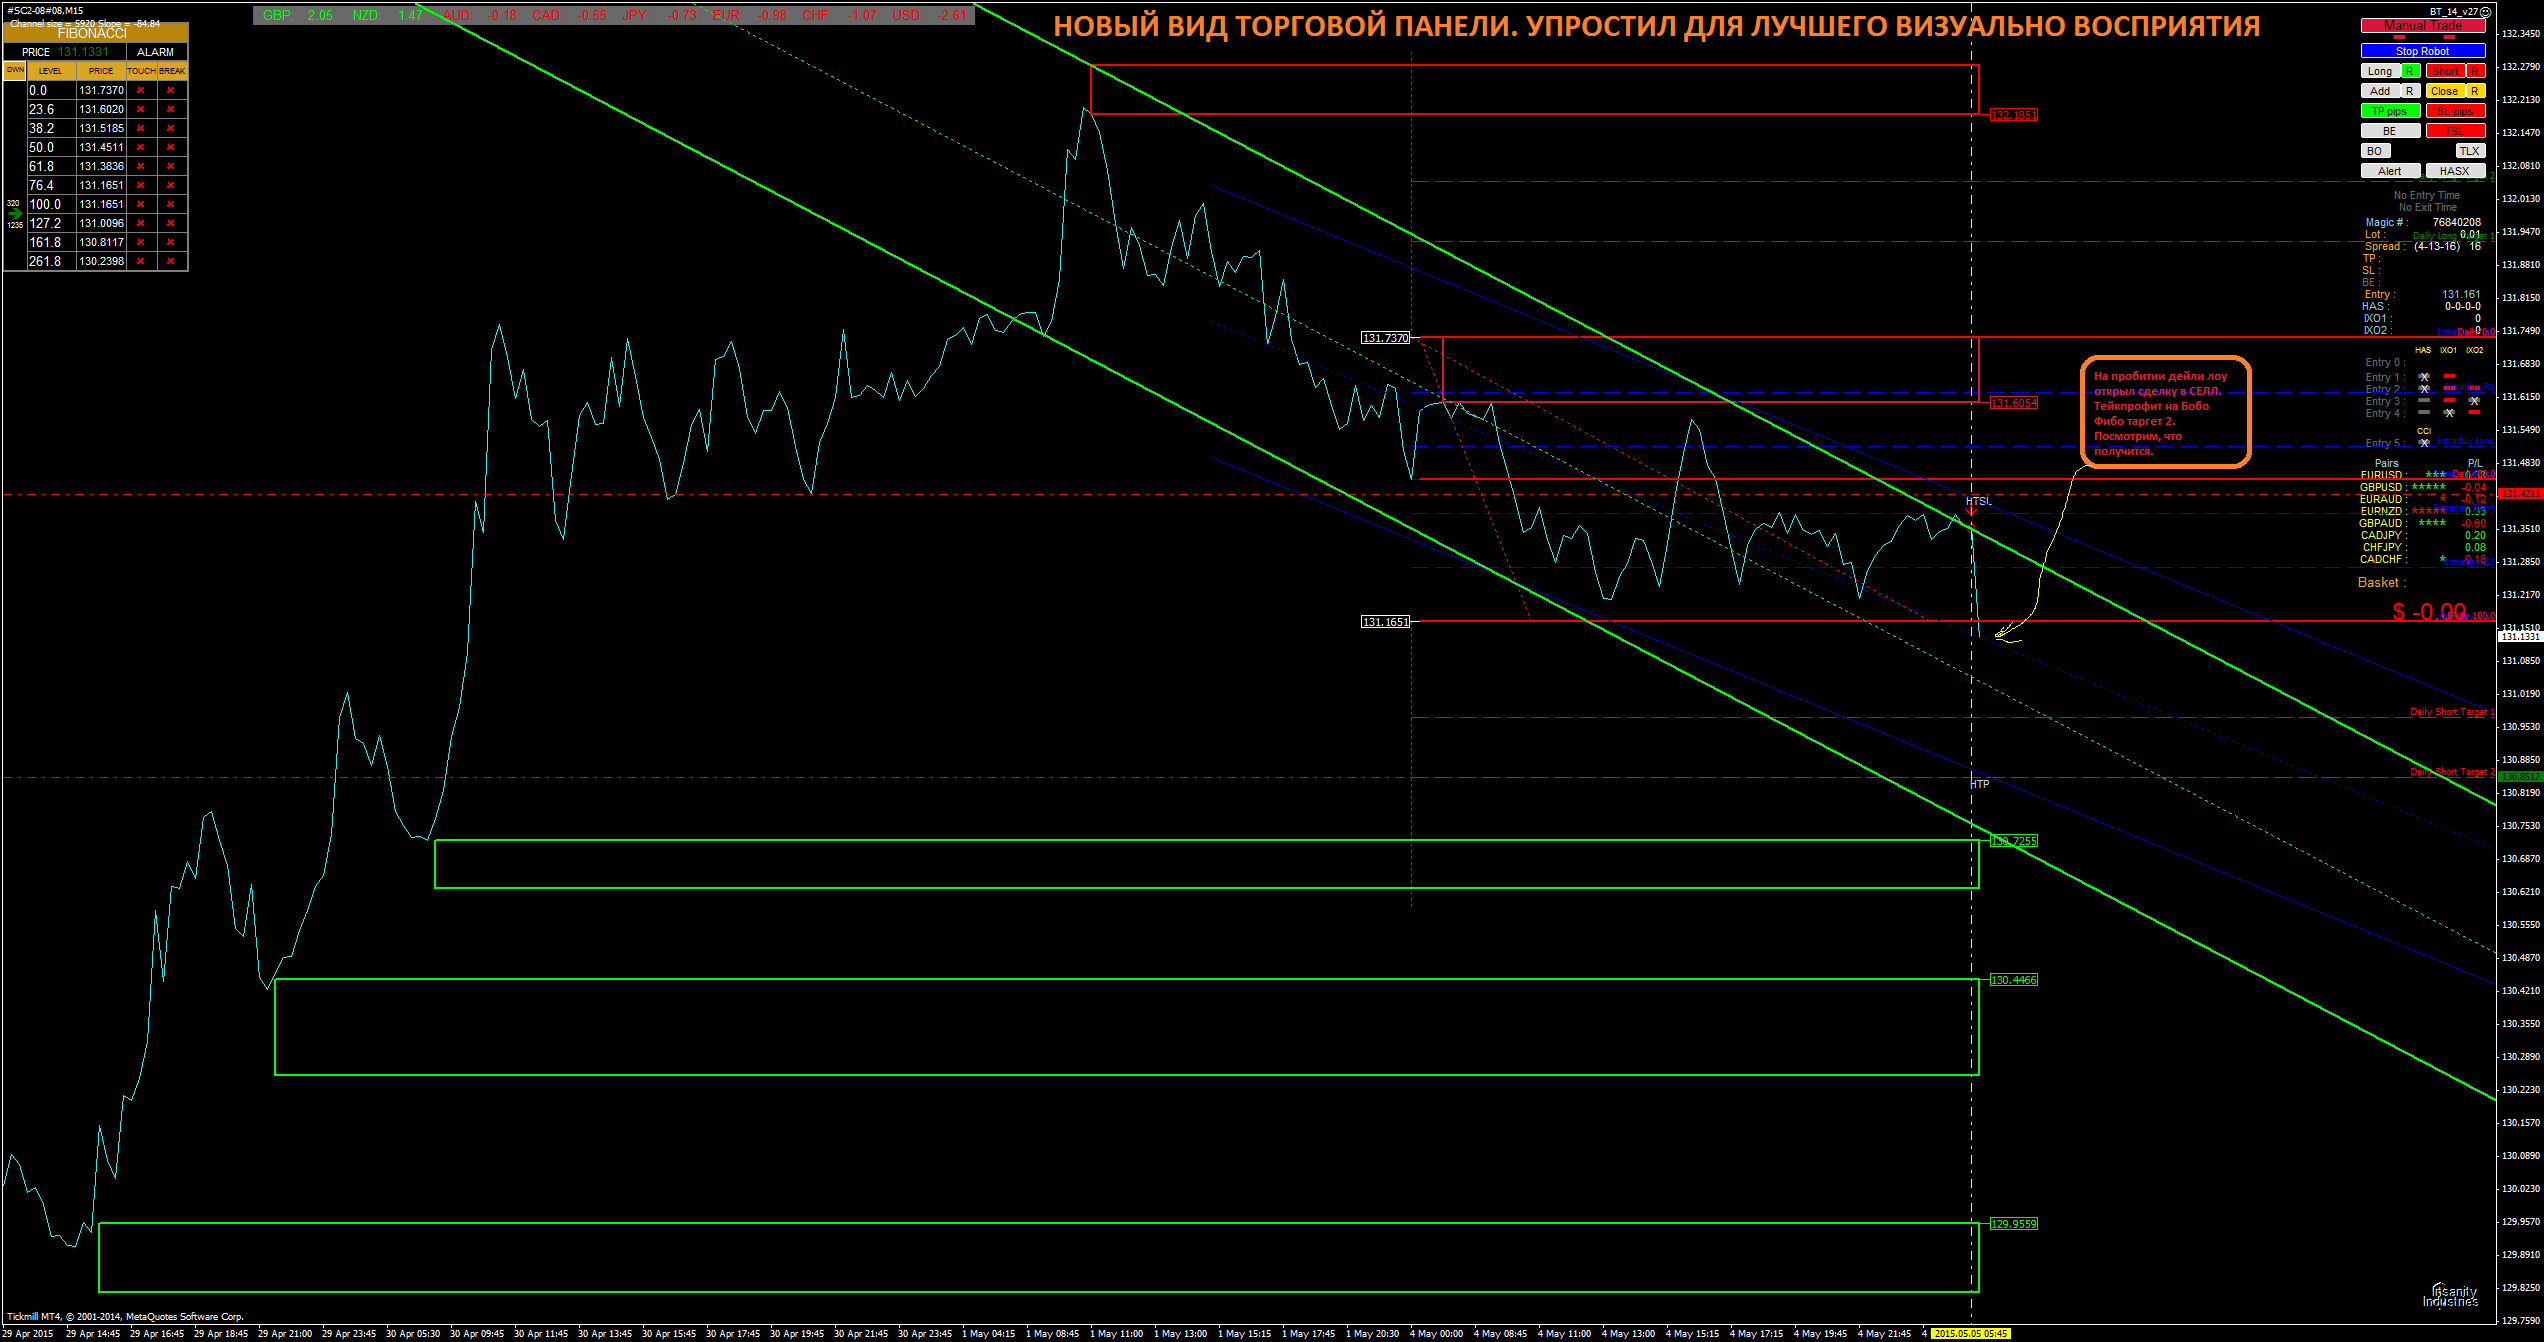Click the green 130.7255 price label
The height and width of the screenshot is (1342, 2544).
pos(2013,841)
